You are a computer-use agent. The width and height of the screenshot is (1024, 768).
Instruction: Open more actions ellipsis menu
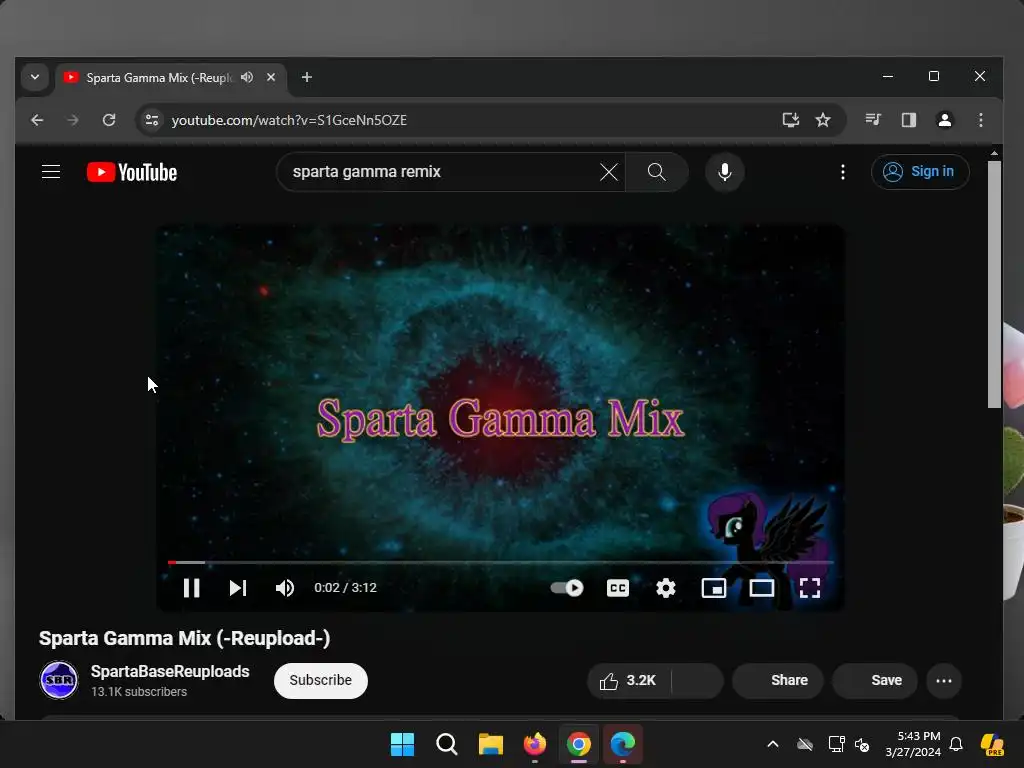pos(944,680)
